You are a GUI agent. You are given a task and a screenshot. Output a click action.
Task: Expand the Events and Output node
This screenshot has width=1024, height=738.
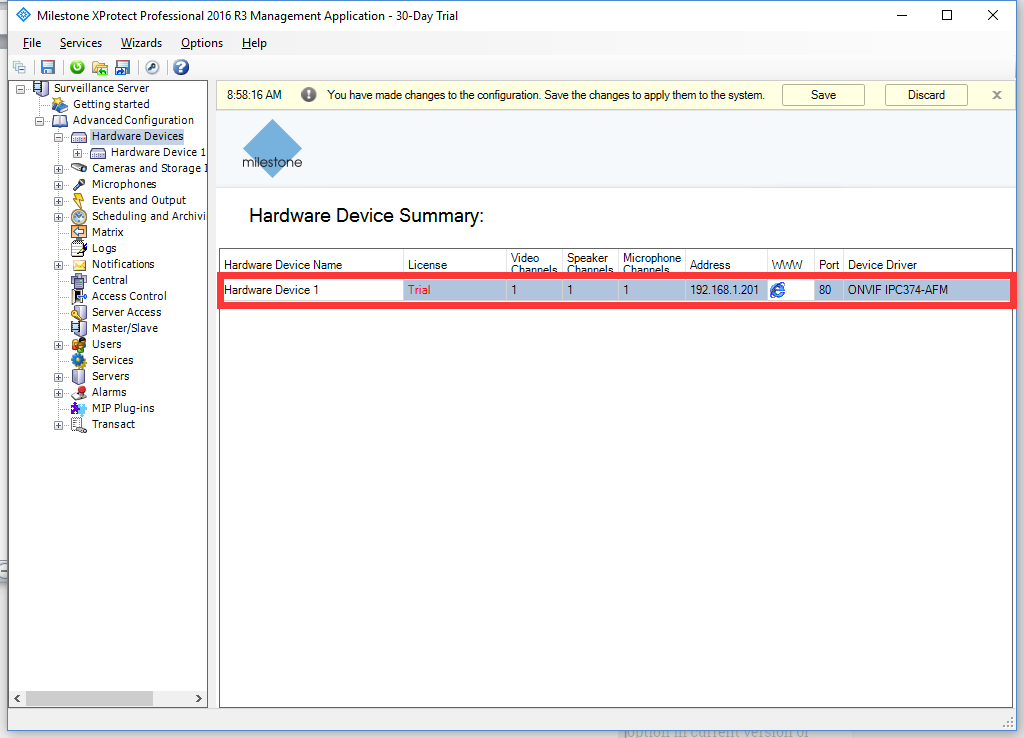click(59, 201)
